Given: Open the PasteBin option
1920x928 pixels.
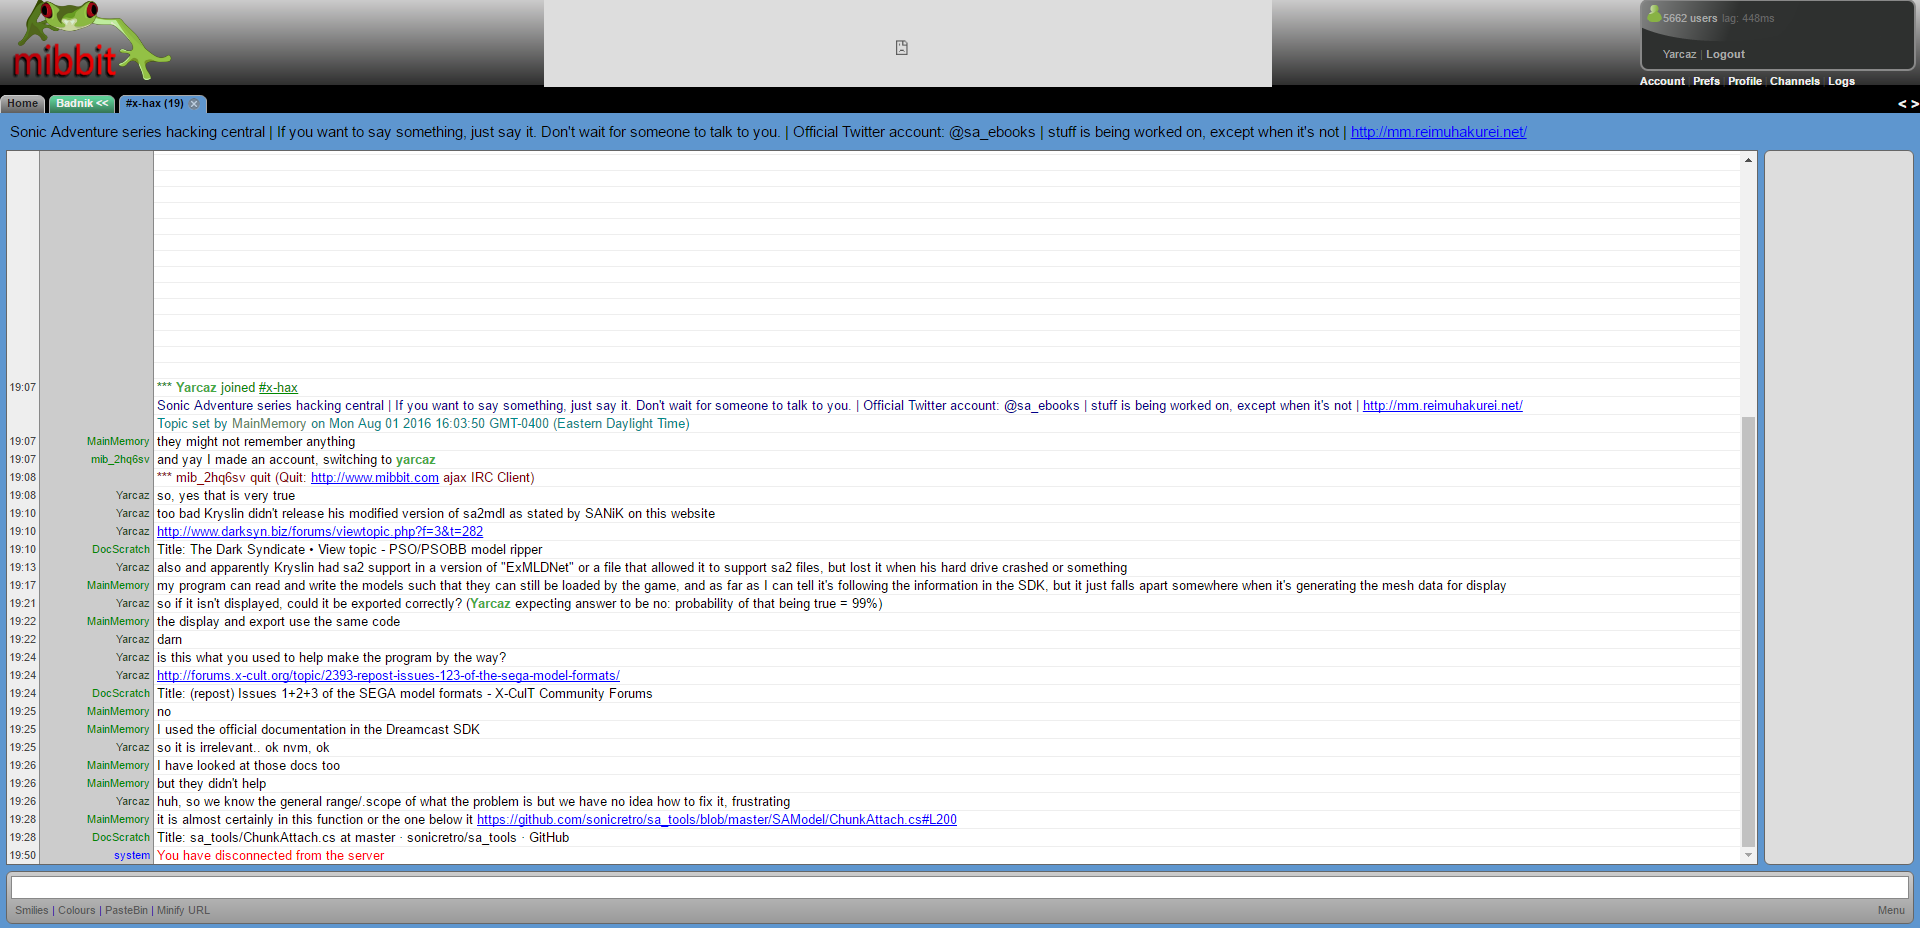Looking at the screenshot, I should tap(126, 910).
